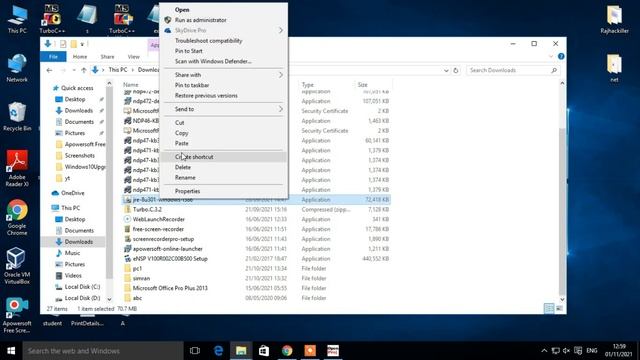Click the Up arrow navigation button
This screenshot has height=360, width=640.
[x=84, y=70]
